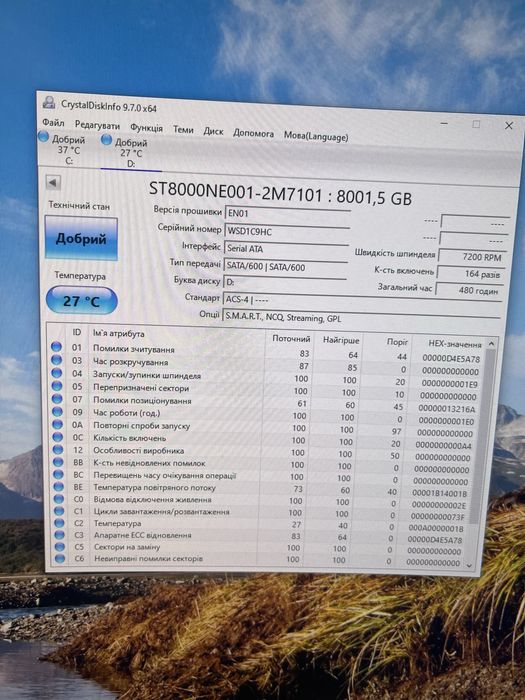Select the Температура повітряного потоку row

[262, 489]
